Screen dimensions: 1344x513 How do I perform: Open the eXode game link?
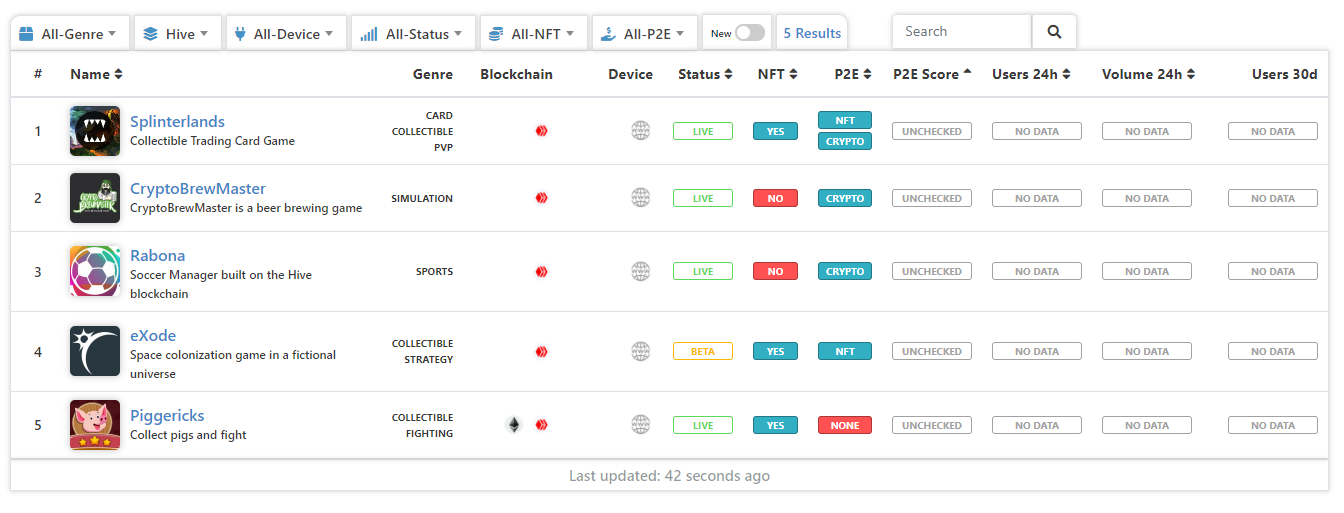pos(153,336)
